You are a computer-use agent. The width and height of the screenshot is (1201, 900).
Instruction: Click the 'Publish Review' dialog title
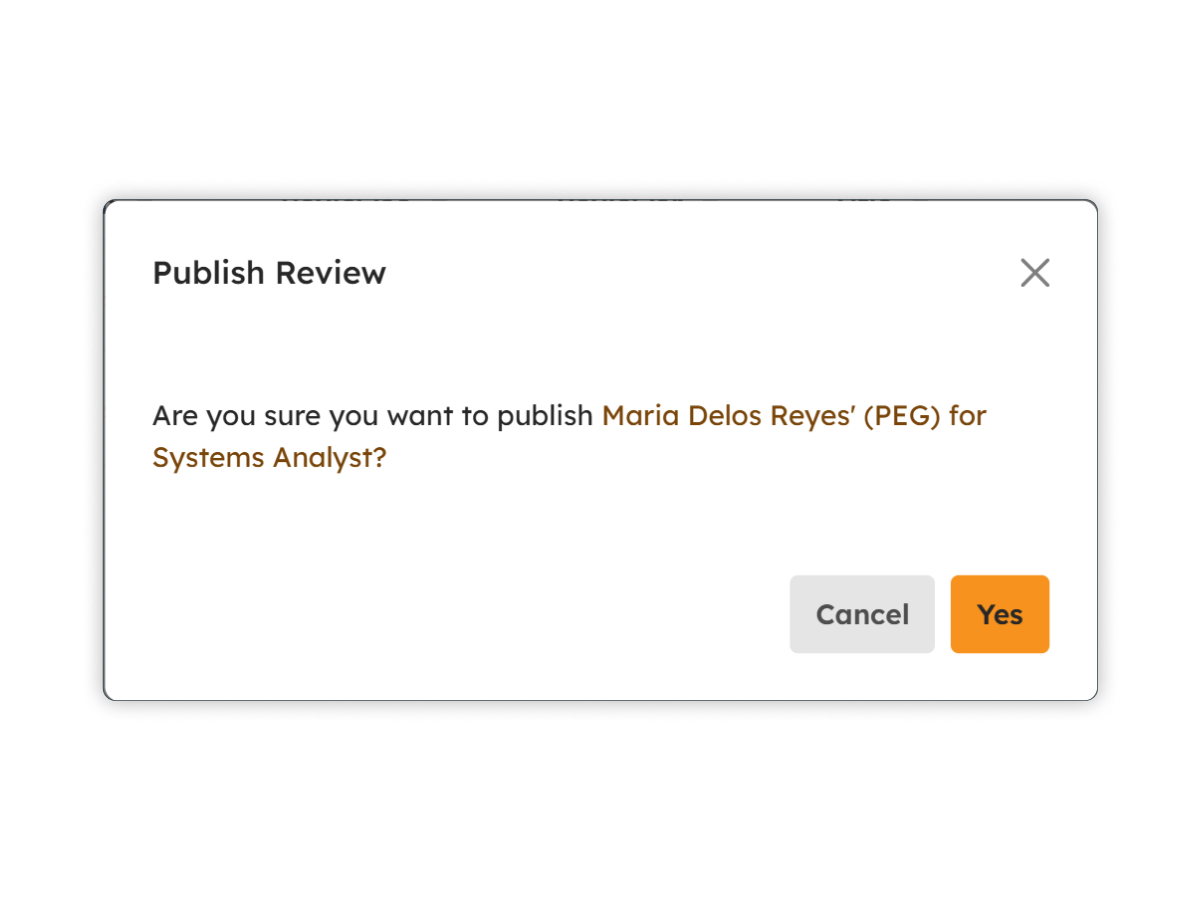click(x=269, y=273)
